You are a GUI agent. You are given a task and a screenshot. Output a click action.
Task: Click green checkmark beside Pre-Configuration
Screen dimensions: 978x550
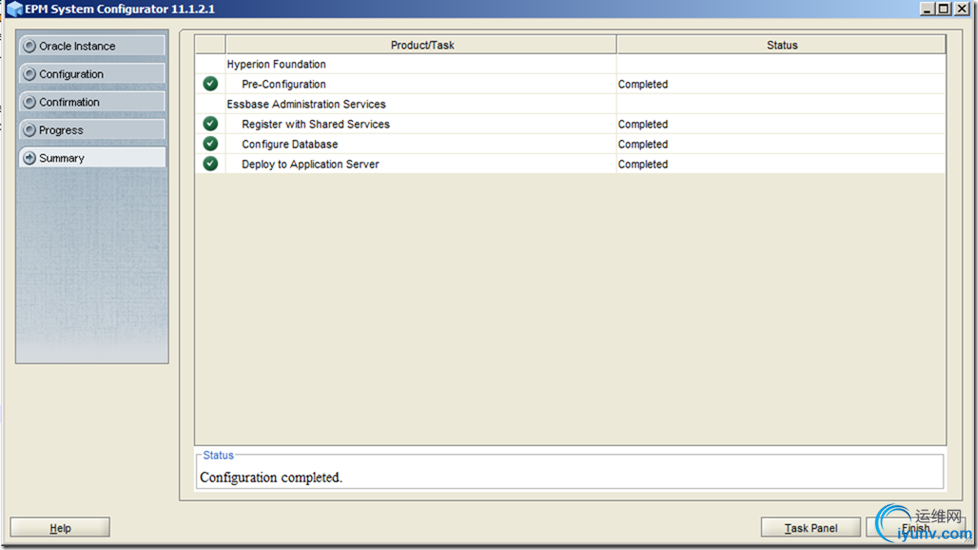pyautogui.click(x=211, y=84)
